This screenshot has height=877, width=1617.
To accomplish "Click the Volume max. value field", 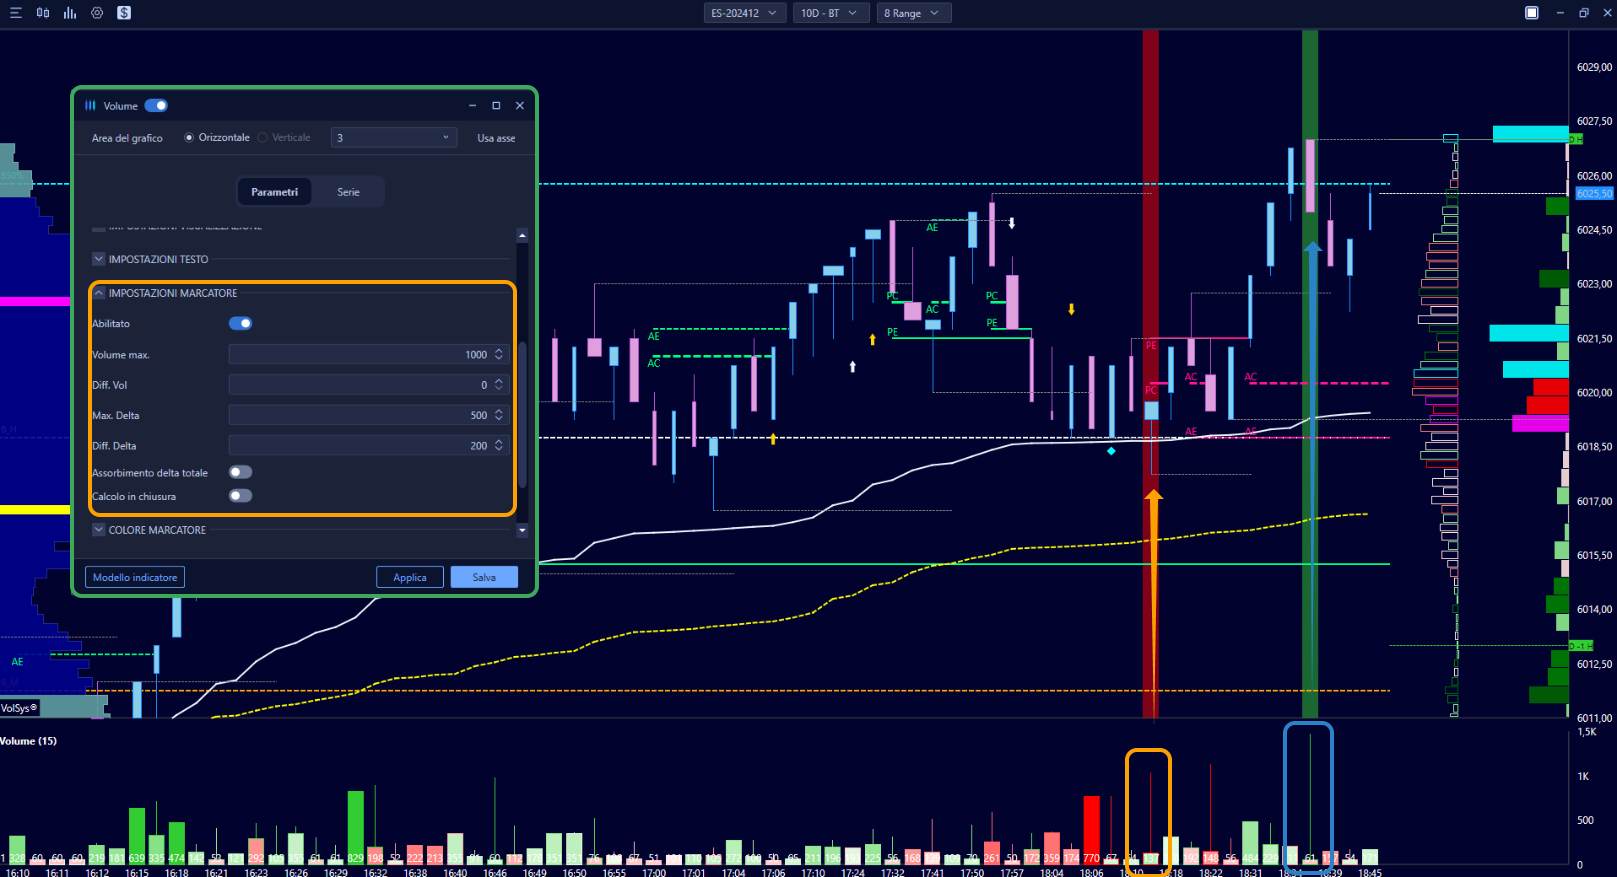I will tap(369, 354).
